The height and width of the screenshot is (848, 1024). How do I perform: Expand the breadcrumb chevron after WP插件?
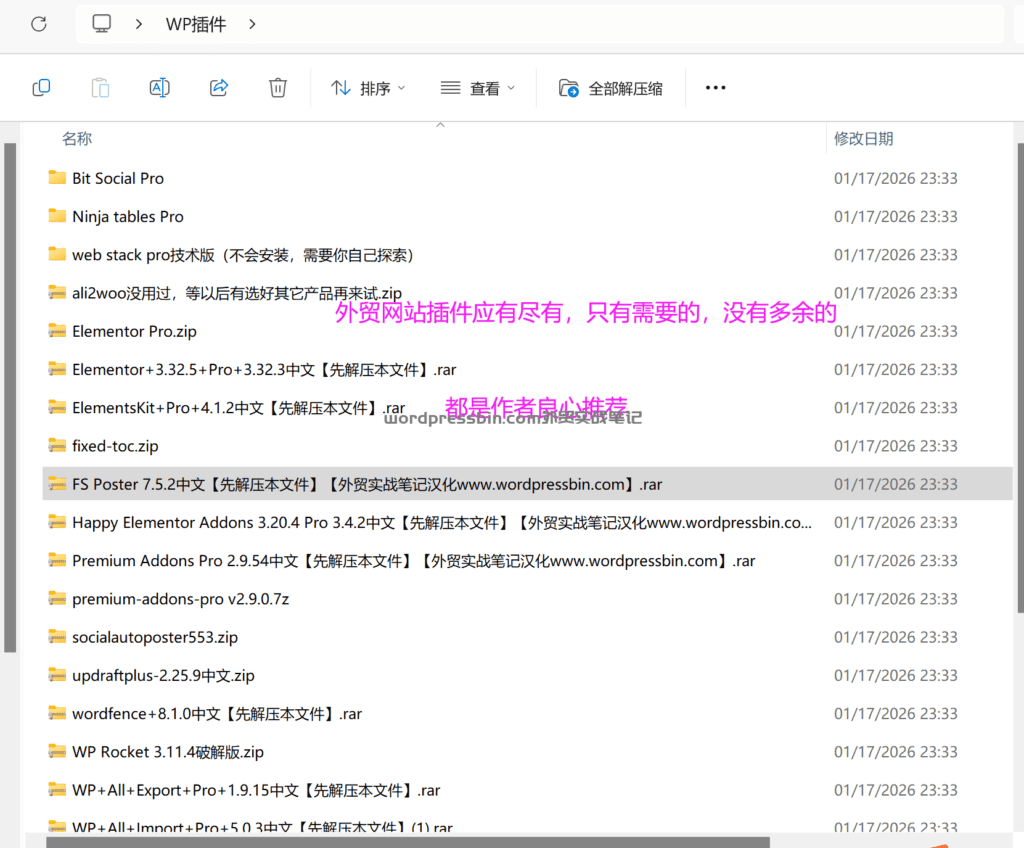coord(252,23)
